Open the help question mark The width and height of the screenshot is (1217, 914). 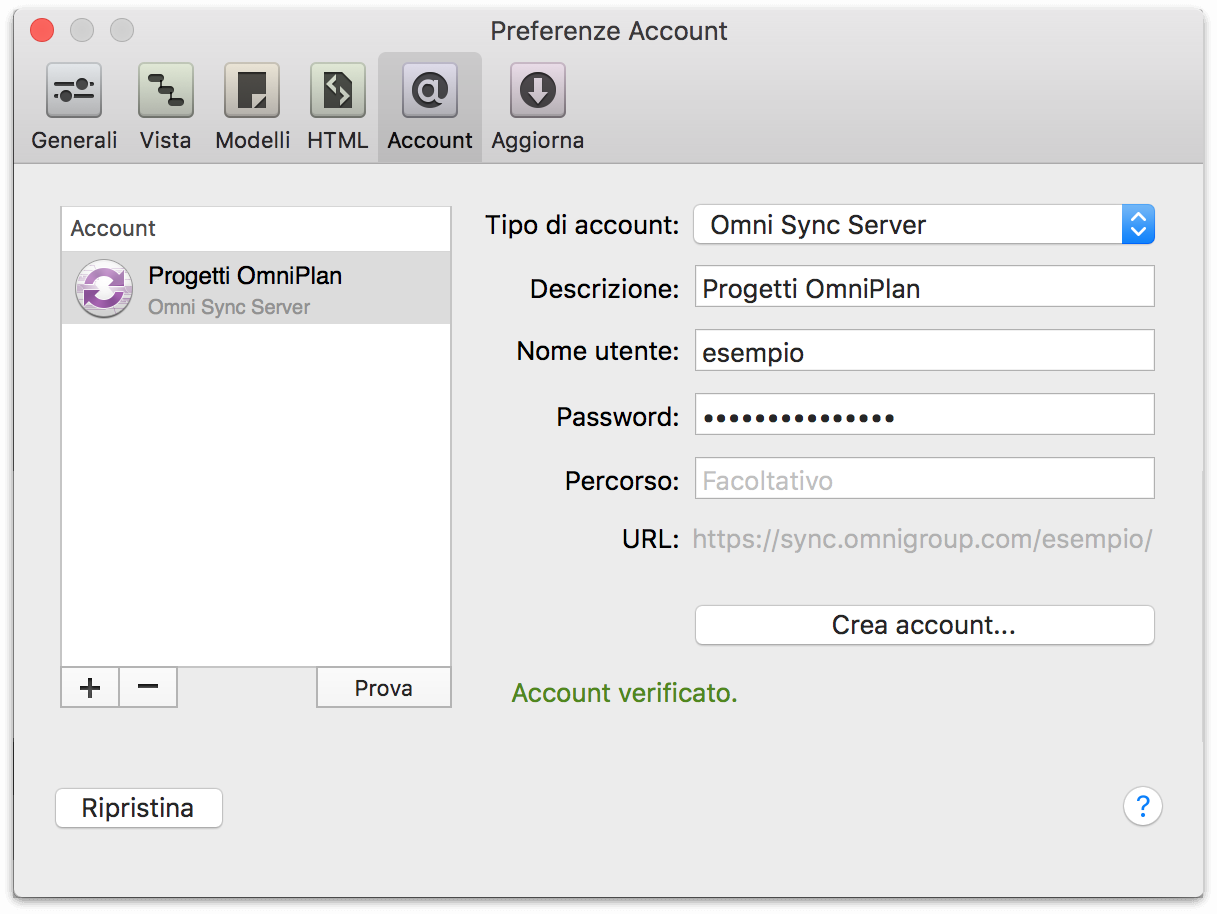1143,806
